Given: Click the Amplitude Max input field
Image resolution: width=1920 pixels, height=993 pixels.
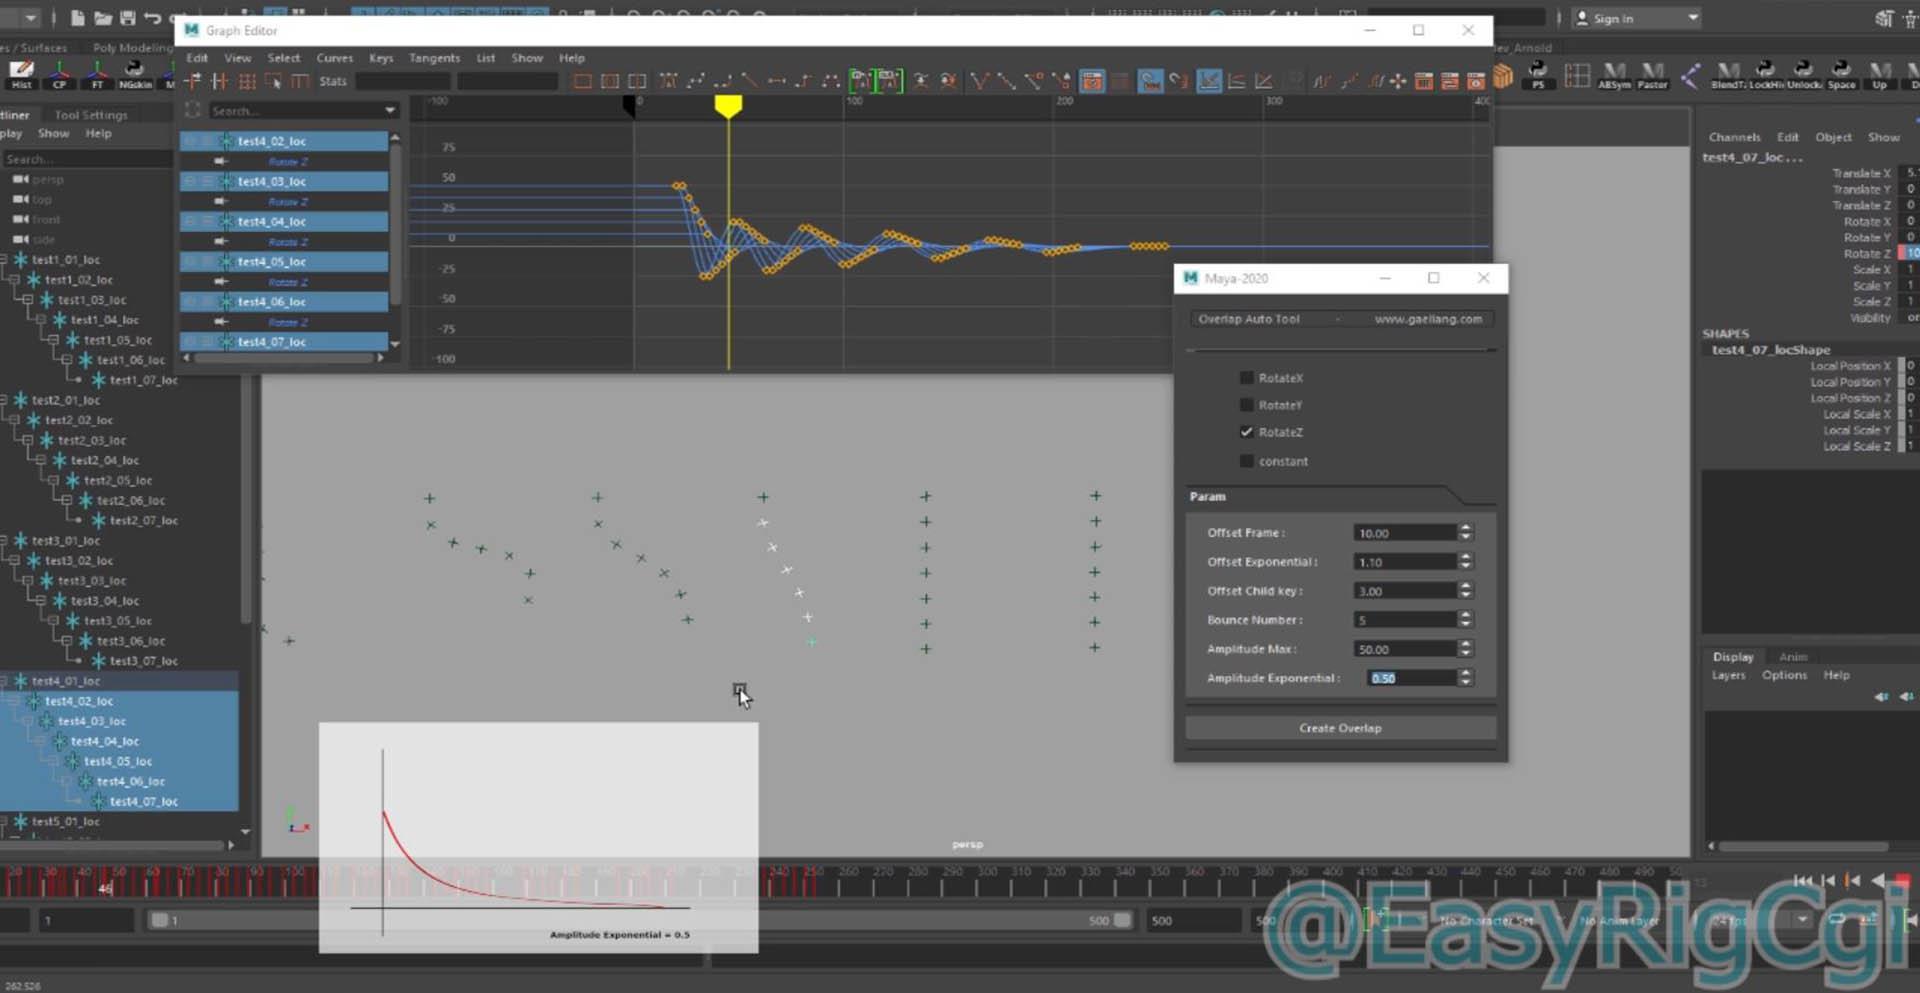Looking at the screenshot, I should 1404,649.
